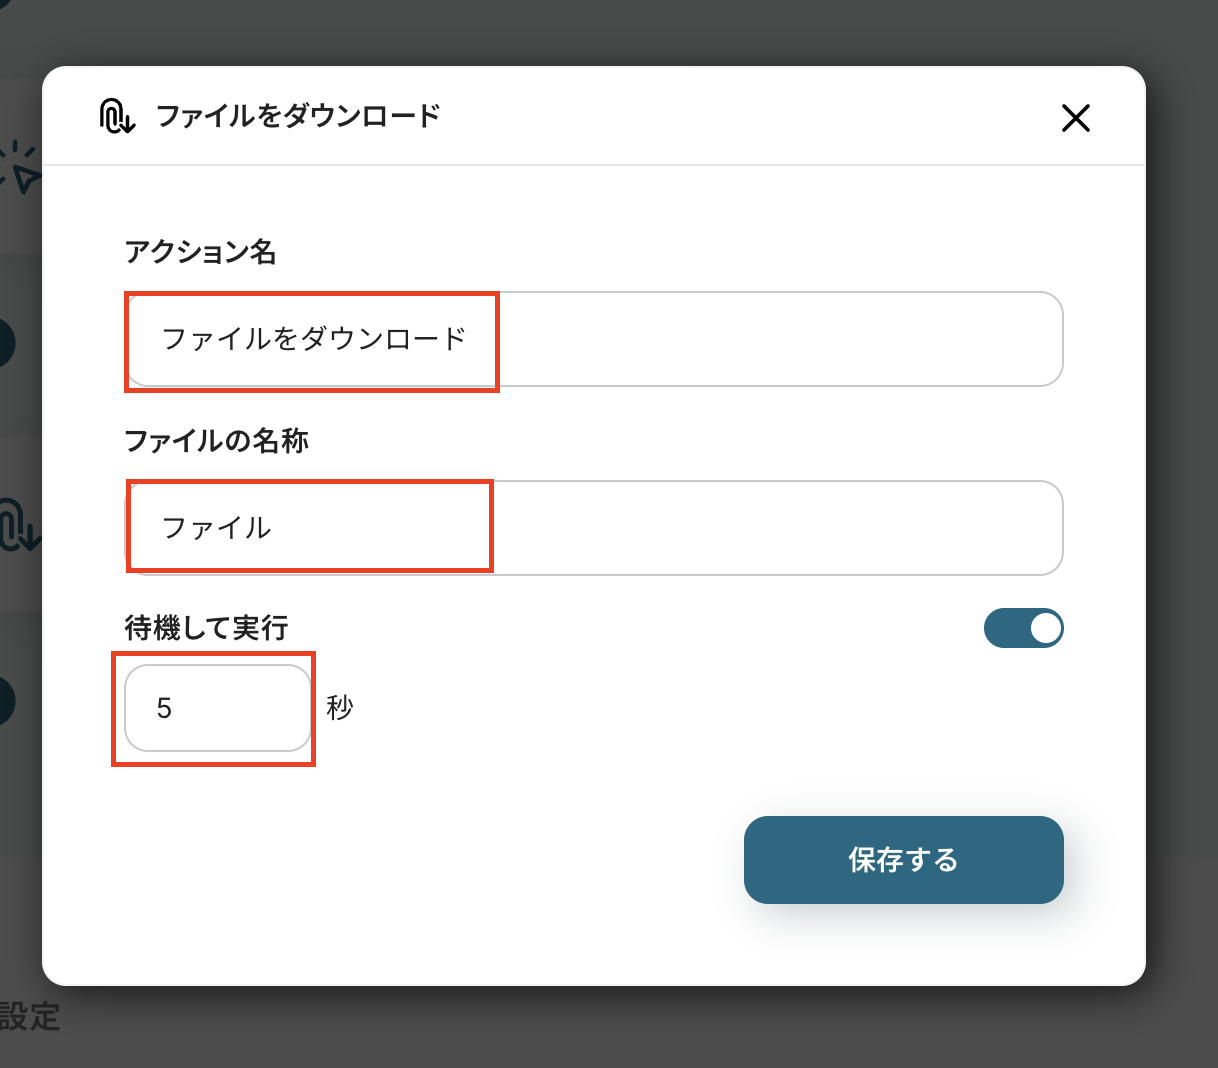1218x1068 pixels.
Task: Click the paperclip download icon in dialog header
Action: pyautogui.click(x=117, y=116)
